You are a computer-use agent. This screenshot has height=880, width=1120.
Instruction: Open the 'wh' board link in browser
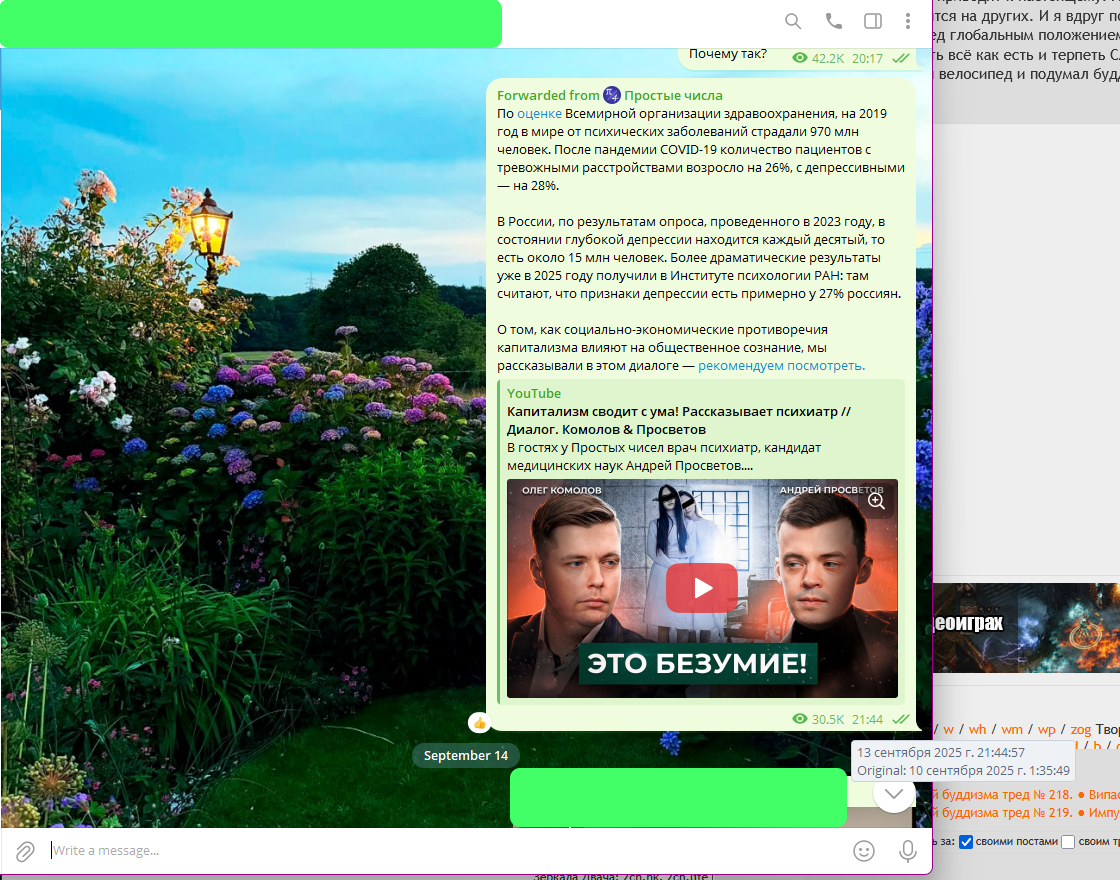coord(977,729)
